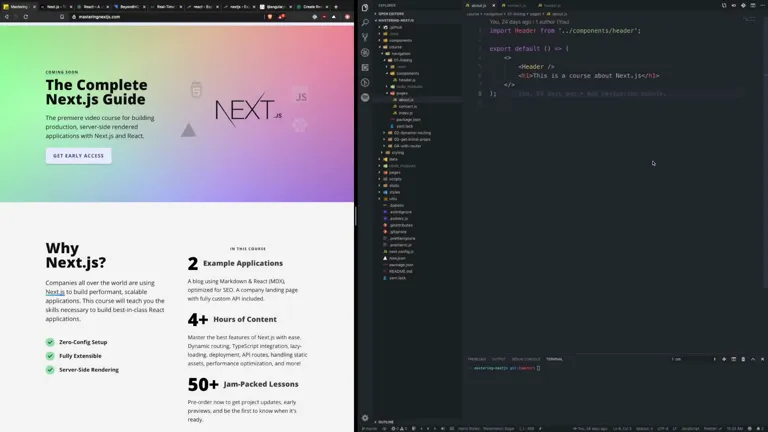Open now.json in the explorer
The height and width of the screenshot is (432, 768).
tap(397, 258)
